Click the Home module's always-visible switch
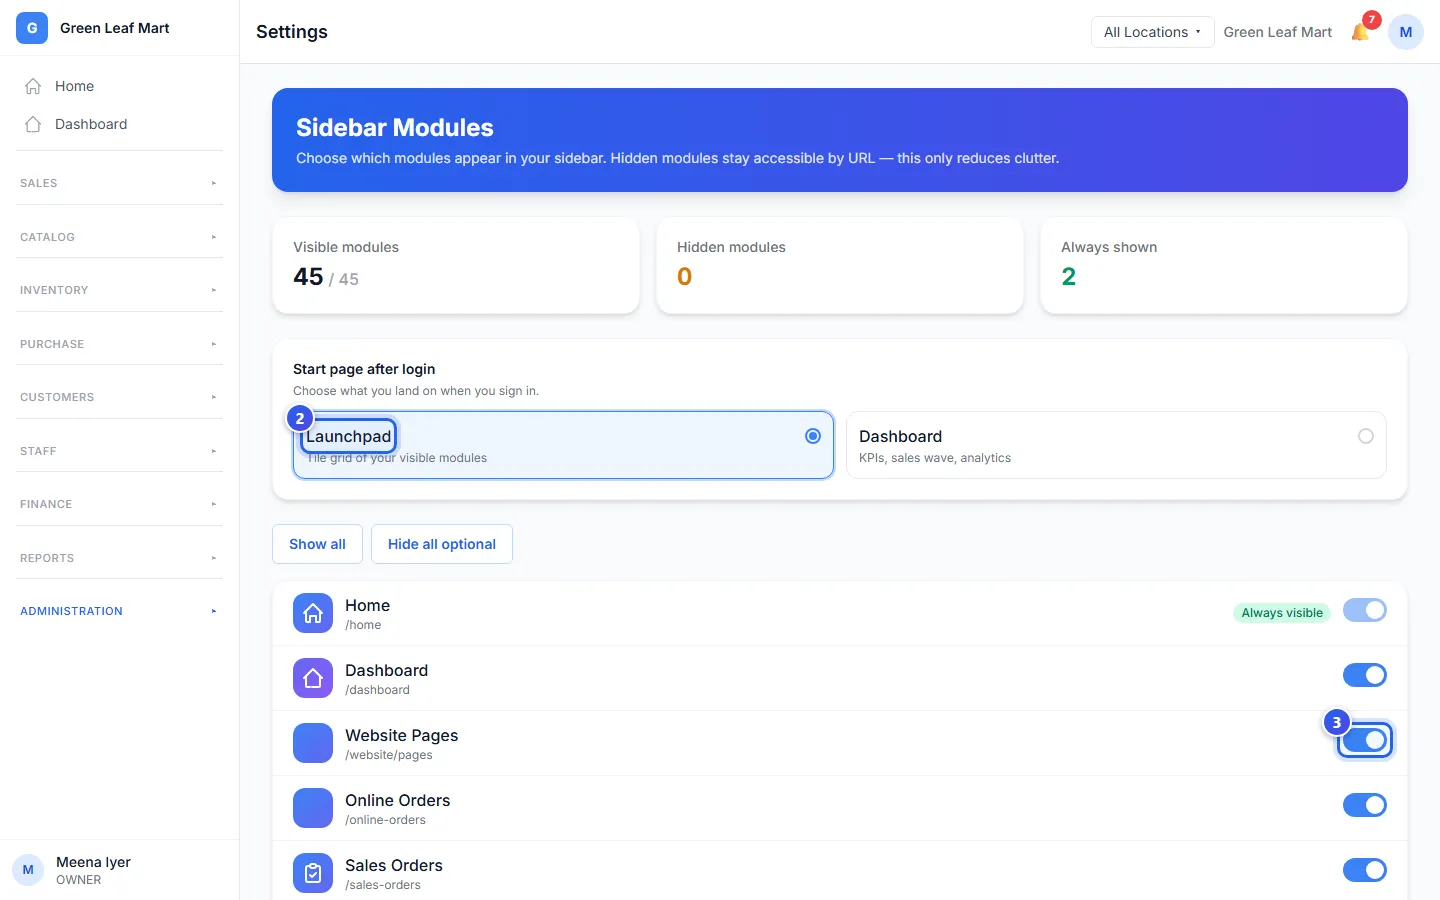Viewport: 1440px width, 900px height. pos(1365,610)
